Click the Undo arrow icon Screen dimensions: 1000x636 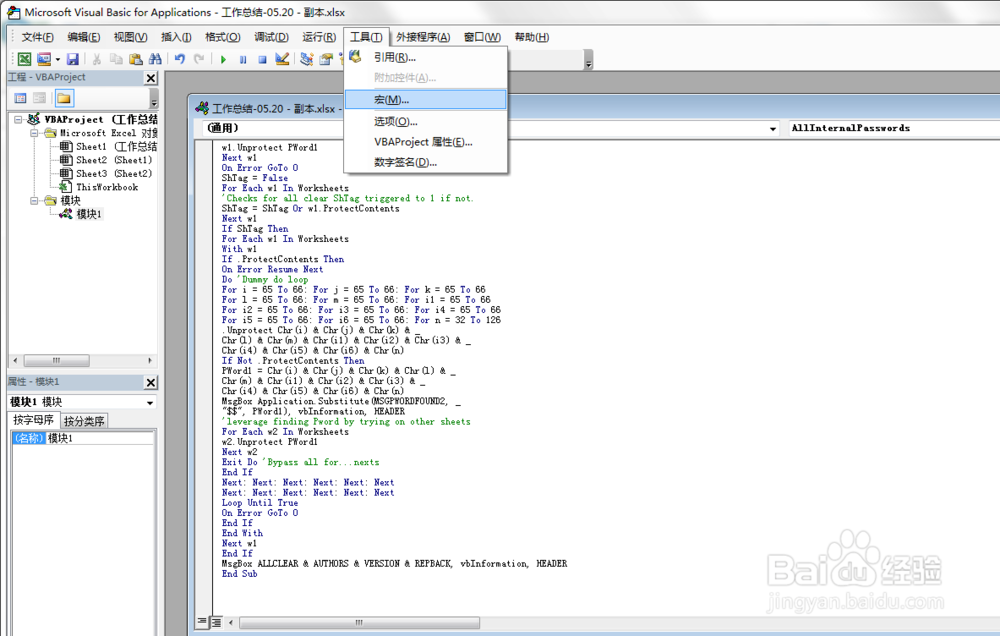coord(180,59)
